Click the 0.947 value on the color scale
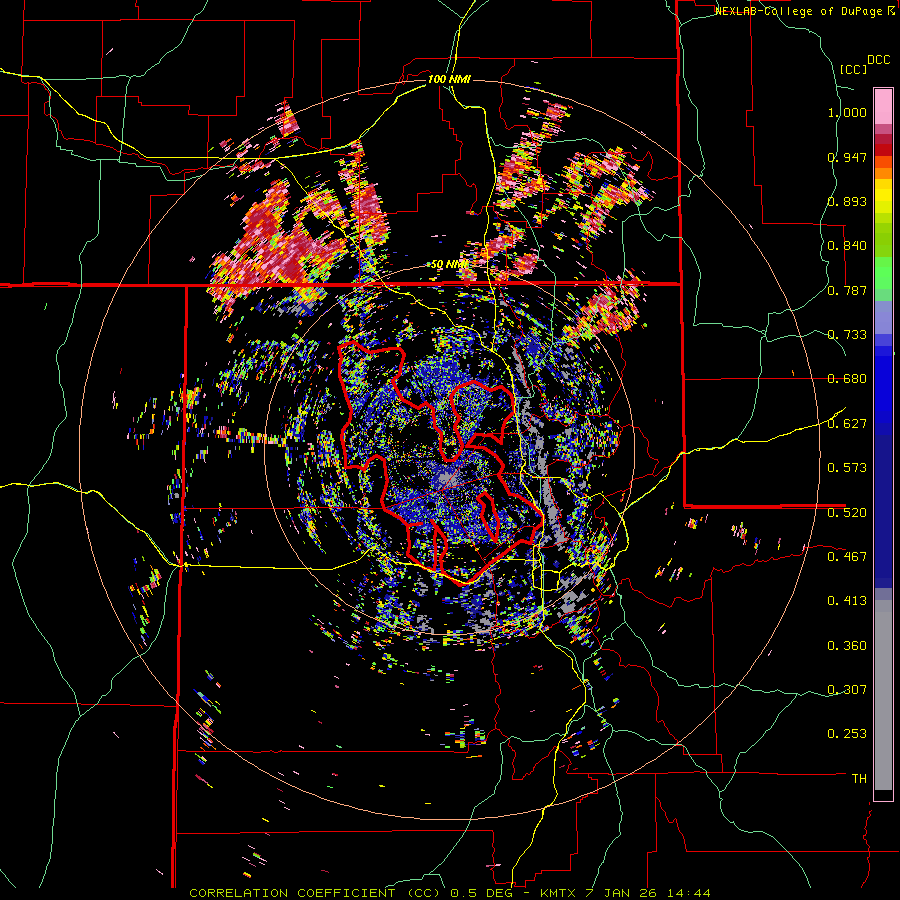The width and height of the screenshot is (900, 900). [847, 157]
